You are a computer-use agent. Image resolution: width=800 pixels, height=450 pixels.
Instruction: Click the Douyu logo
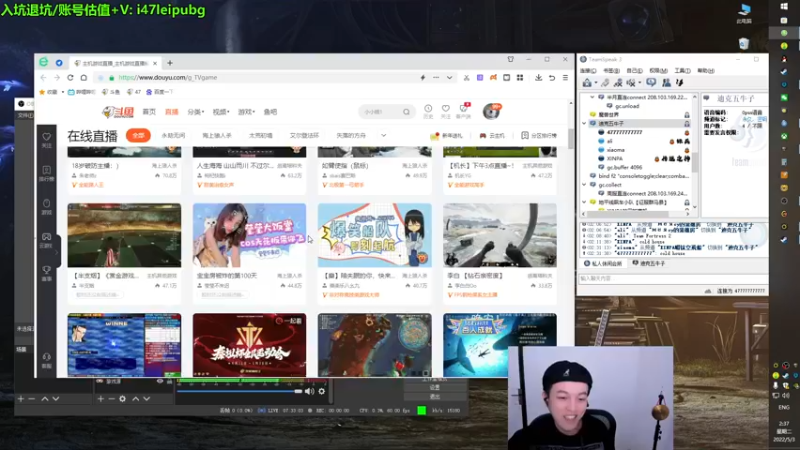(117, 112)
